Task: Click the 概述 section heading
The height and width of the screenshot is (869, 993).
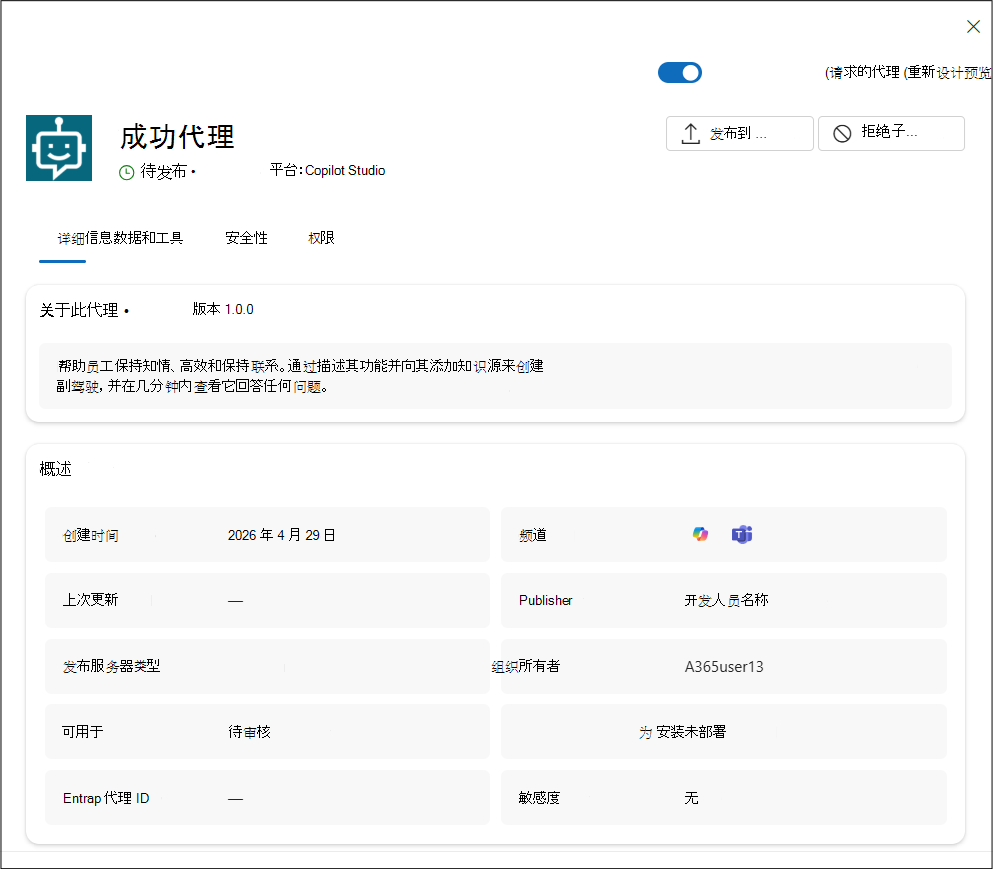Action: pyautogui.click(x=56, y=469)
